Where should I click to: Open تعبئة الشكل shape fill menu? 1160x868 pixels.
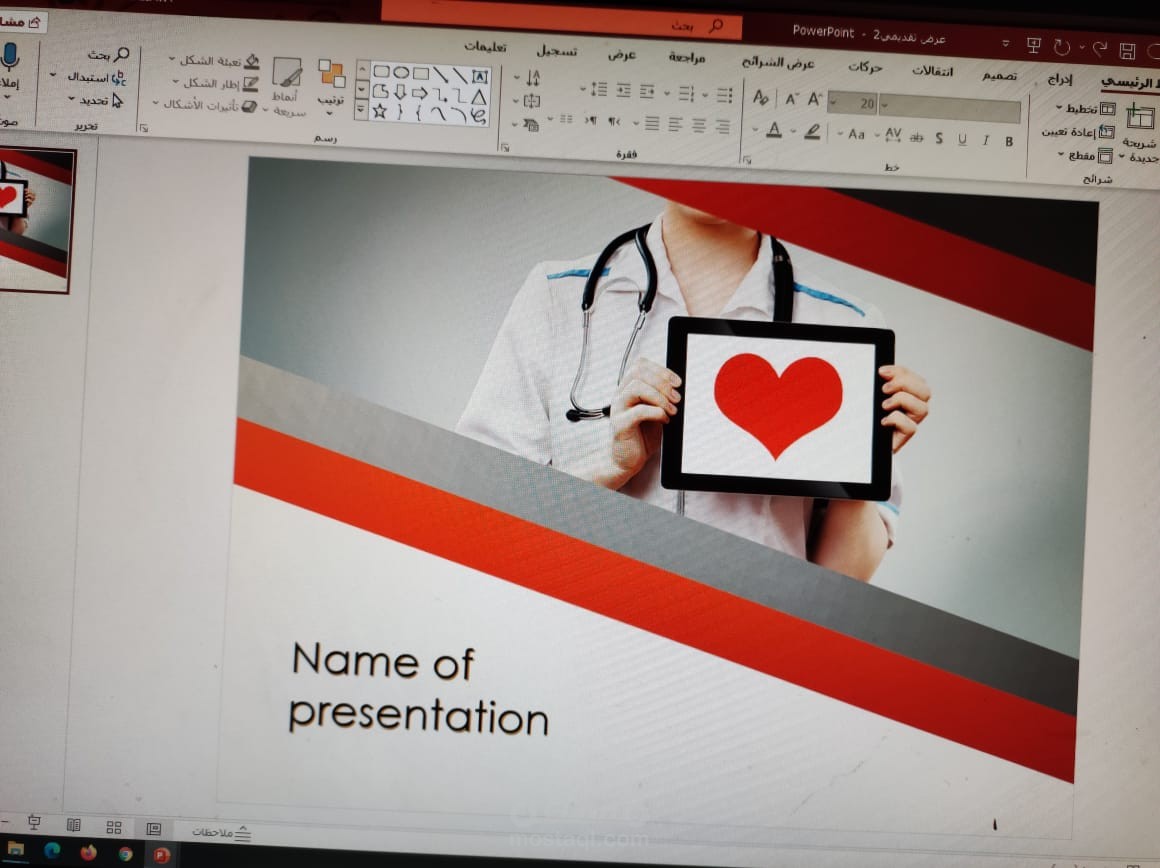[215, 60]
